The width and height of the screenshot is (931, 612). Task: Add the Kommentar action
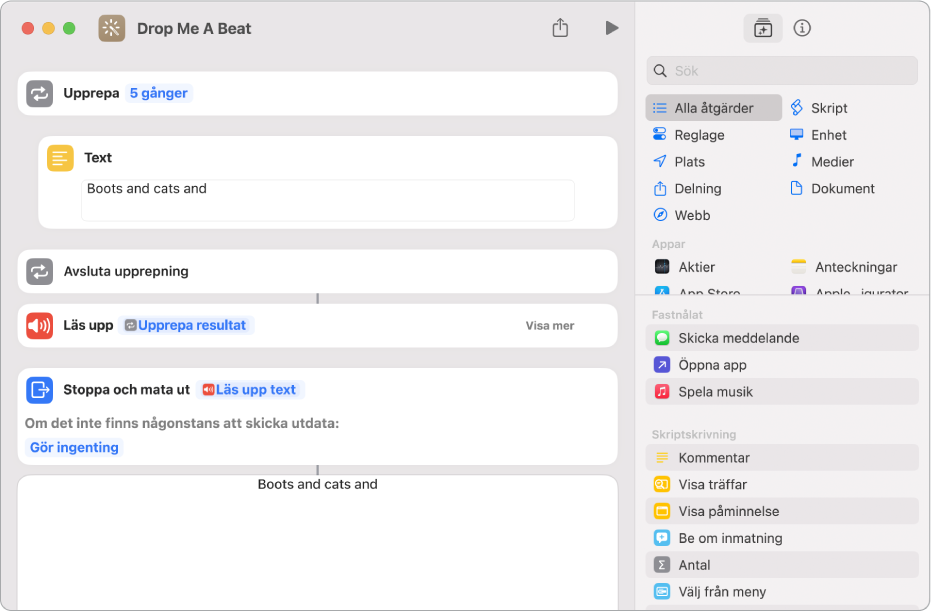pos(782,458)
